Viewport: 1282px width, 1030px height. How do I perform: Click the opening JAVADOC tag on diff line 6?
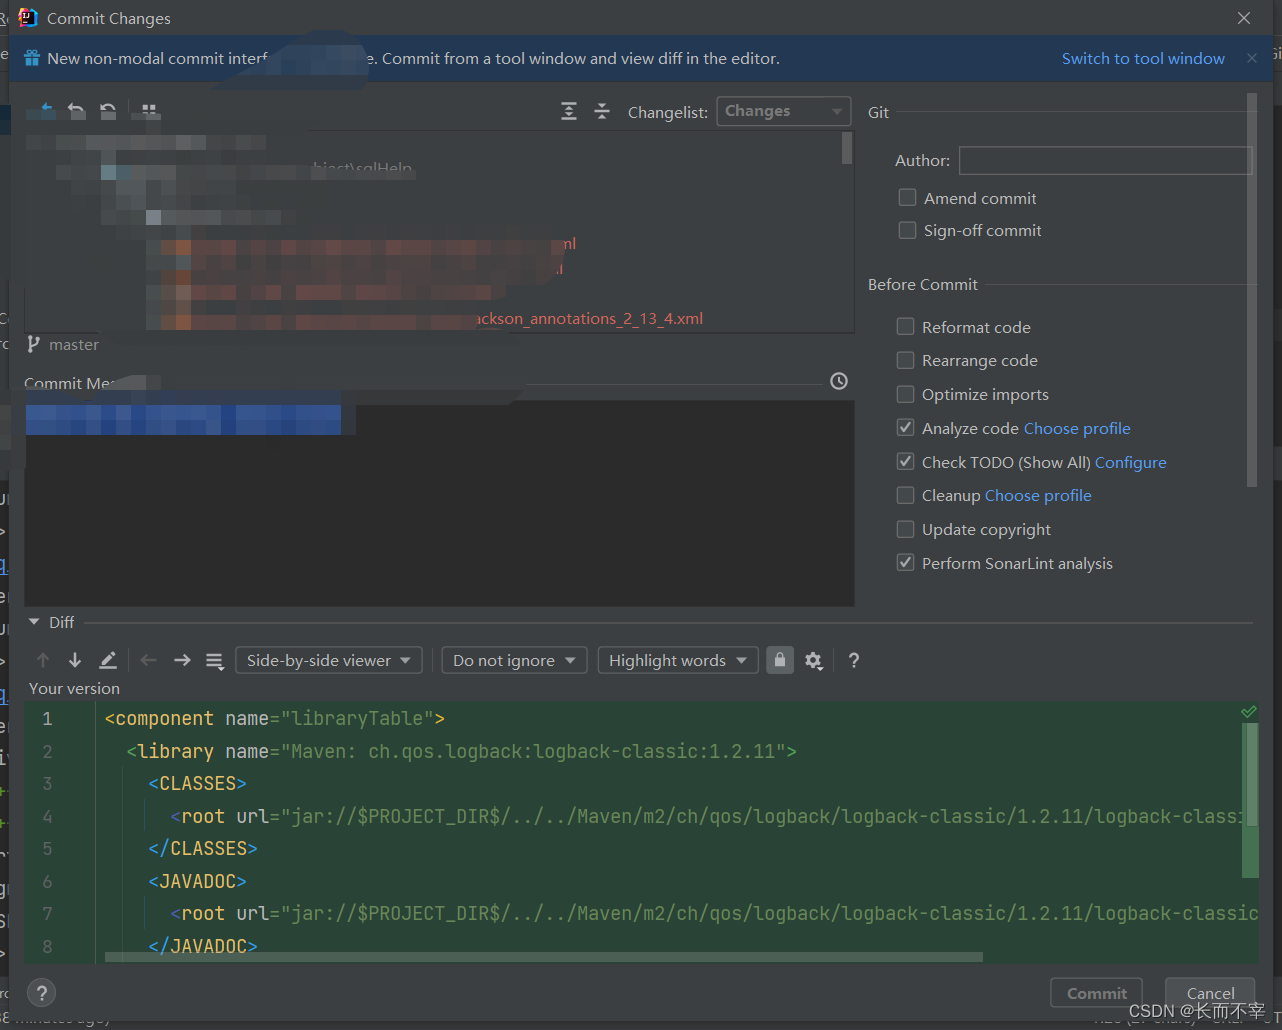coord(197,881)
